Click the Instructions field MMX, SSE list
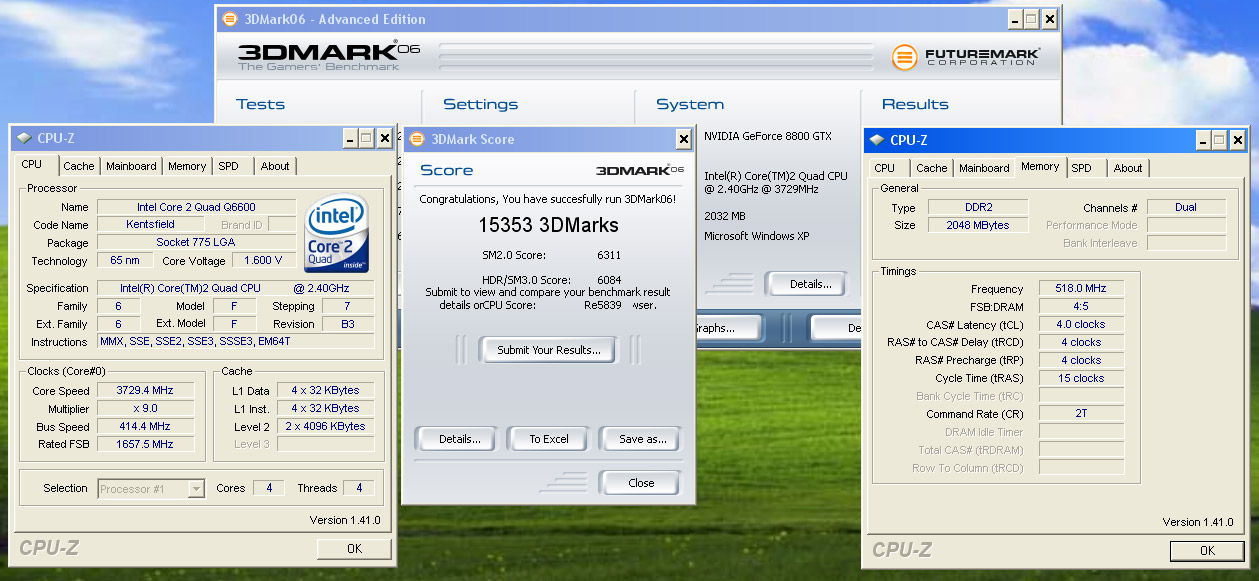The width and height of the screenshot is (1259, 581). [236, 343]
